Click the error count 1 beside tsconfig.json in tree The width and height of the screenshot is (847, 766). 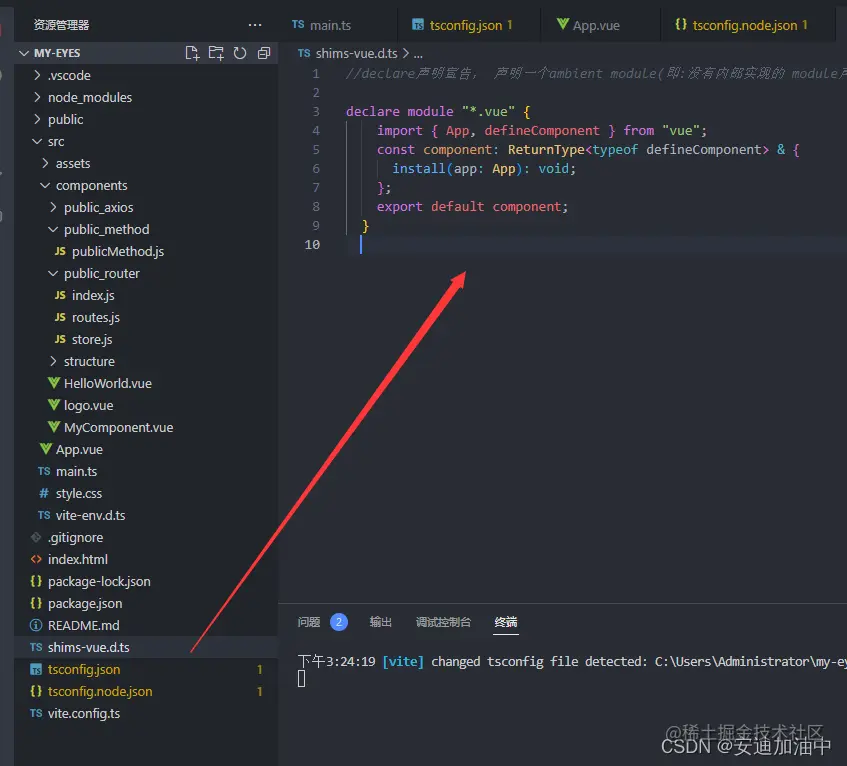pyautogui.click(x=259, y=669)
